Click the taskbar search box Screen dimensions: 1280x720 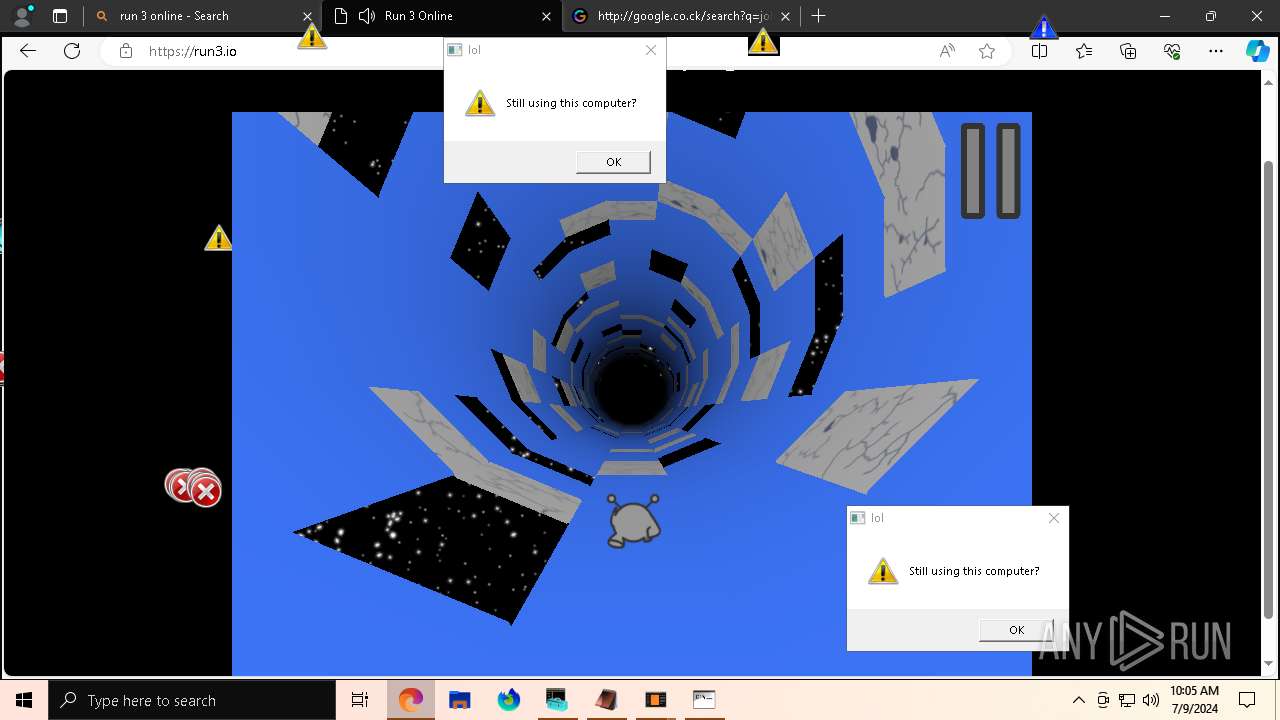(x=192, y=700)
